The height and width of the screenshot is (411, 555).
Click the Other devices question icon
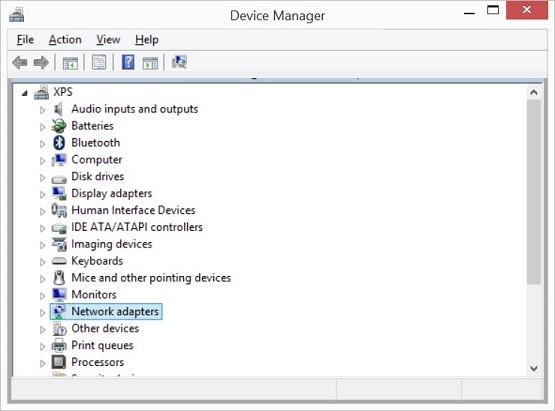tap(59, 329)
